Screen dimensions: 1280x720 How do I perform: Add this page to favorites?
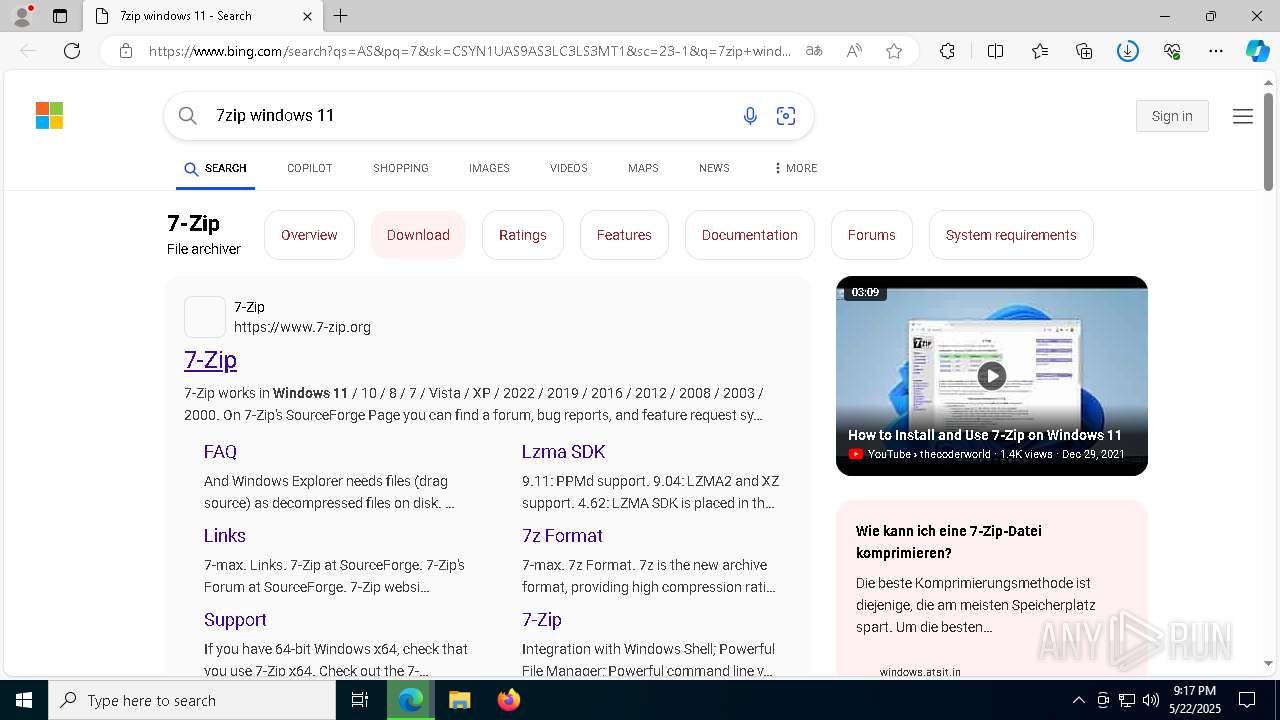point(894,51)
